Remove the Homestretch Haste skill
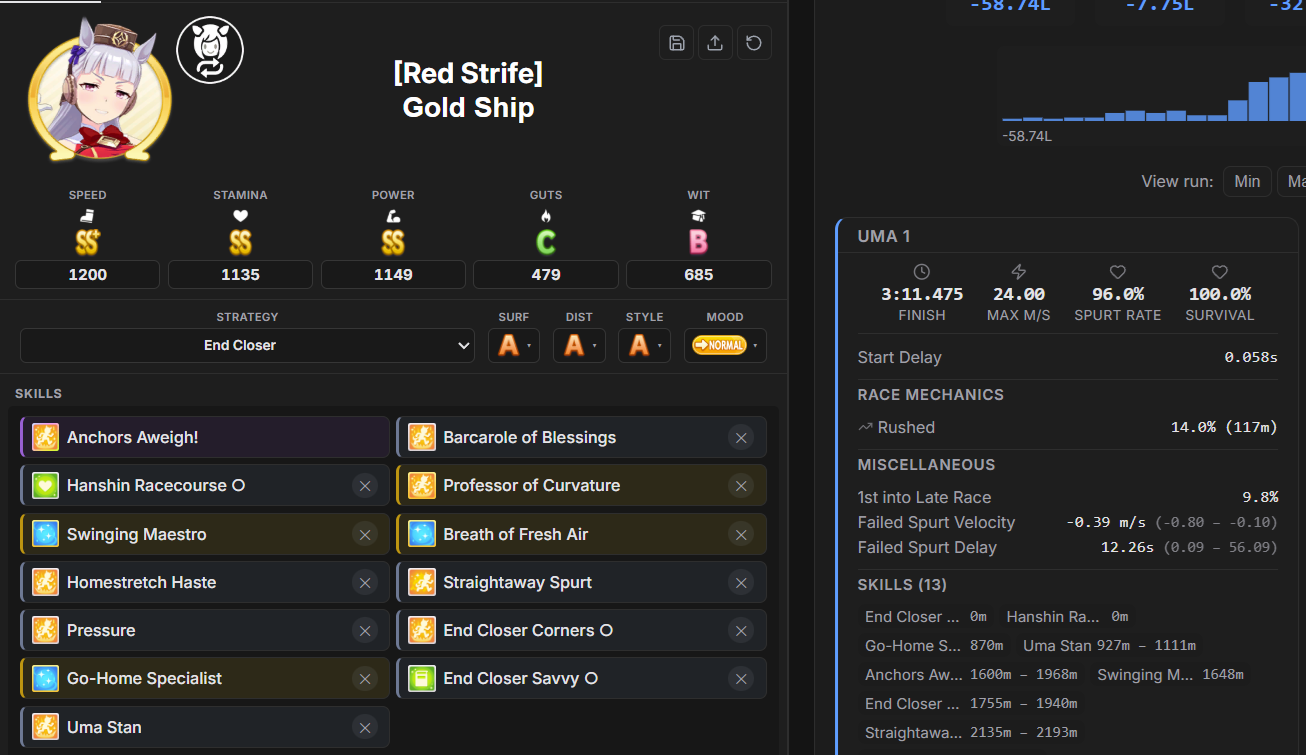1306x755 pixels. (365, 582)
